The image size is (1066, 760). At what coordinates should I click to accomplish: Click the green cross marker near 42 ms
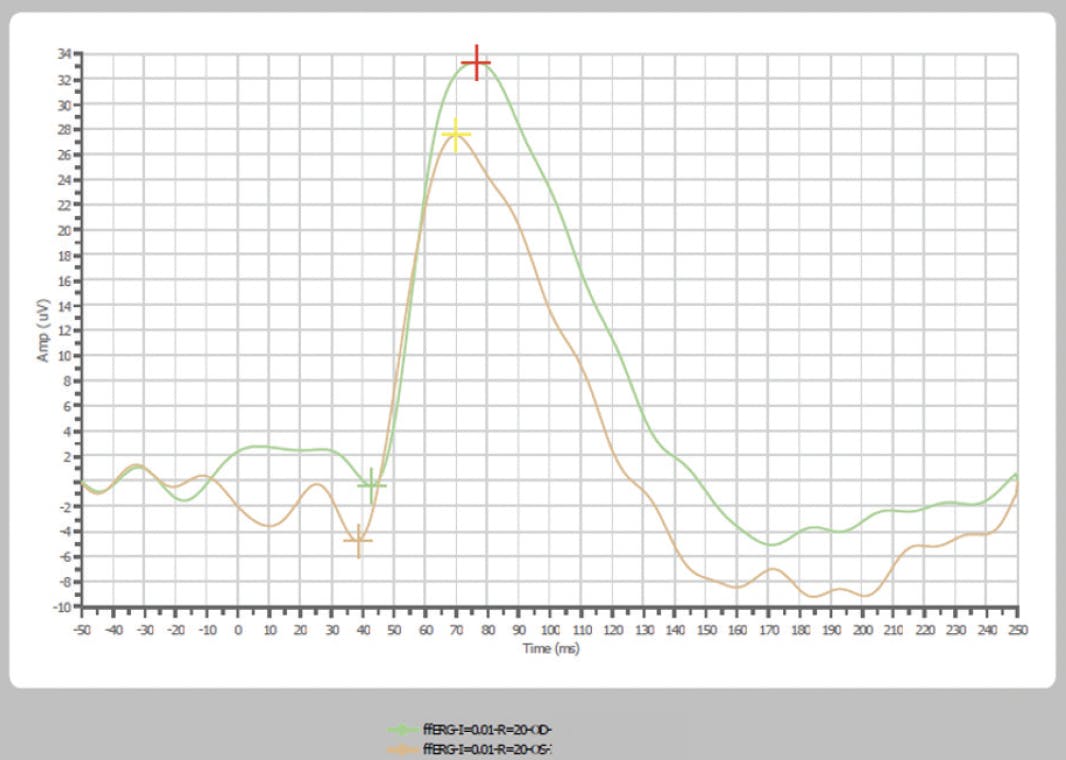click(371, 485)
